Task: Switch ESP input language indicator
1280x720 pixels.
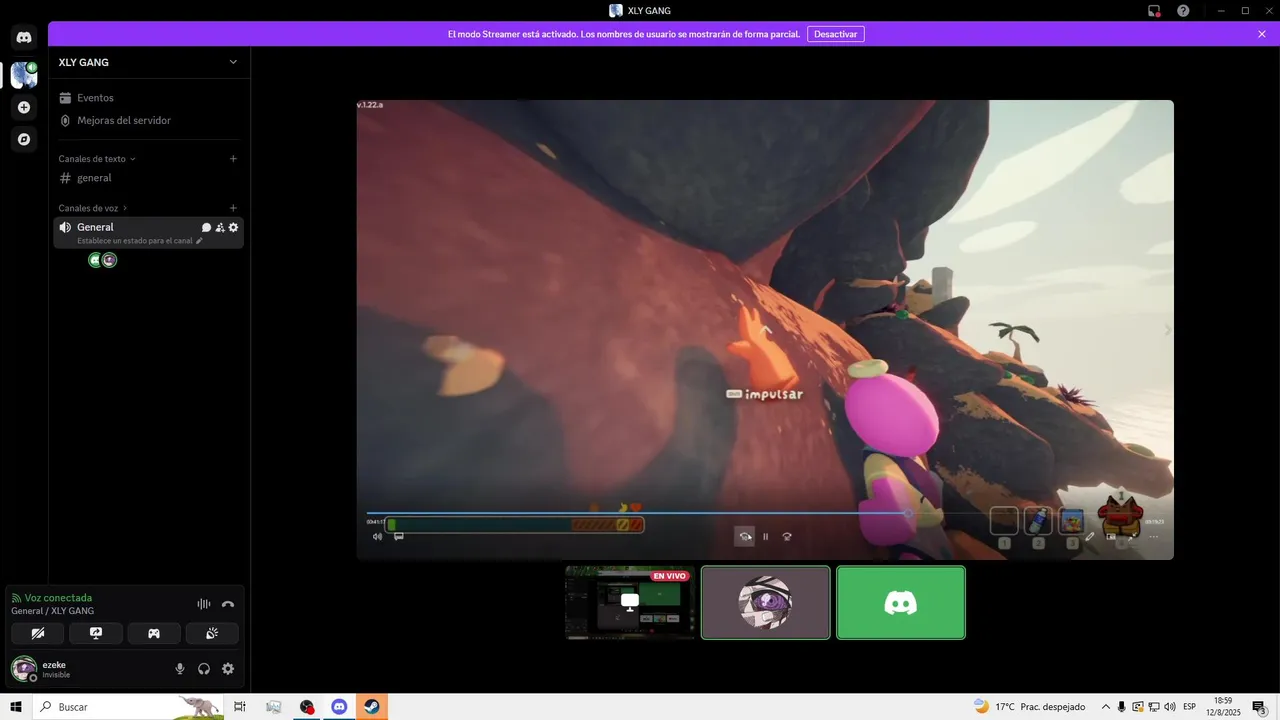Action: [1190, 707]
